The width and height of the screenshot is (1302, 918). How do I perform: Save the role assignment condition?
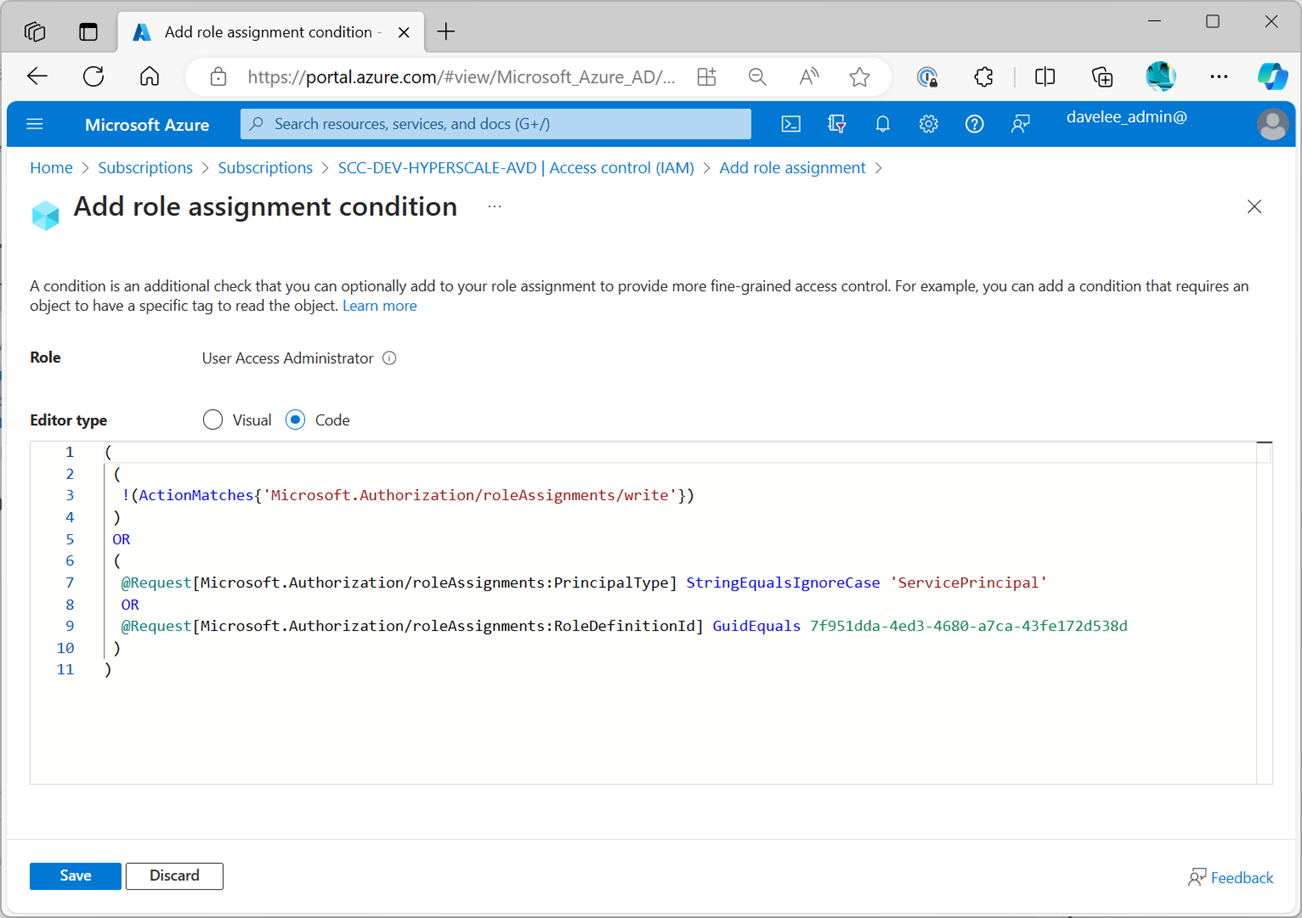(75, 876)
